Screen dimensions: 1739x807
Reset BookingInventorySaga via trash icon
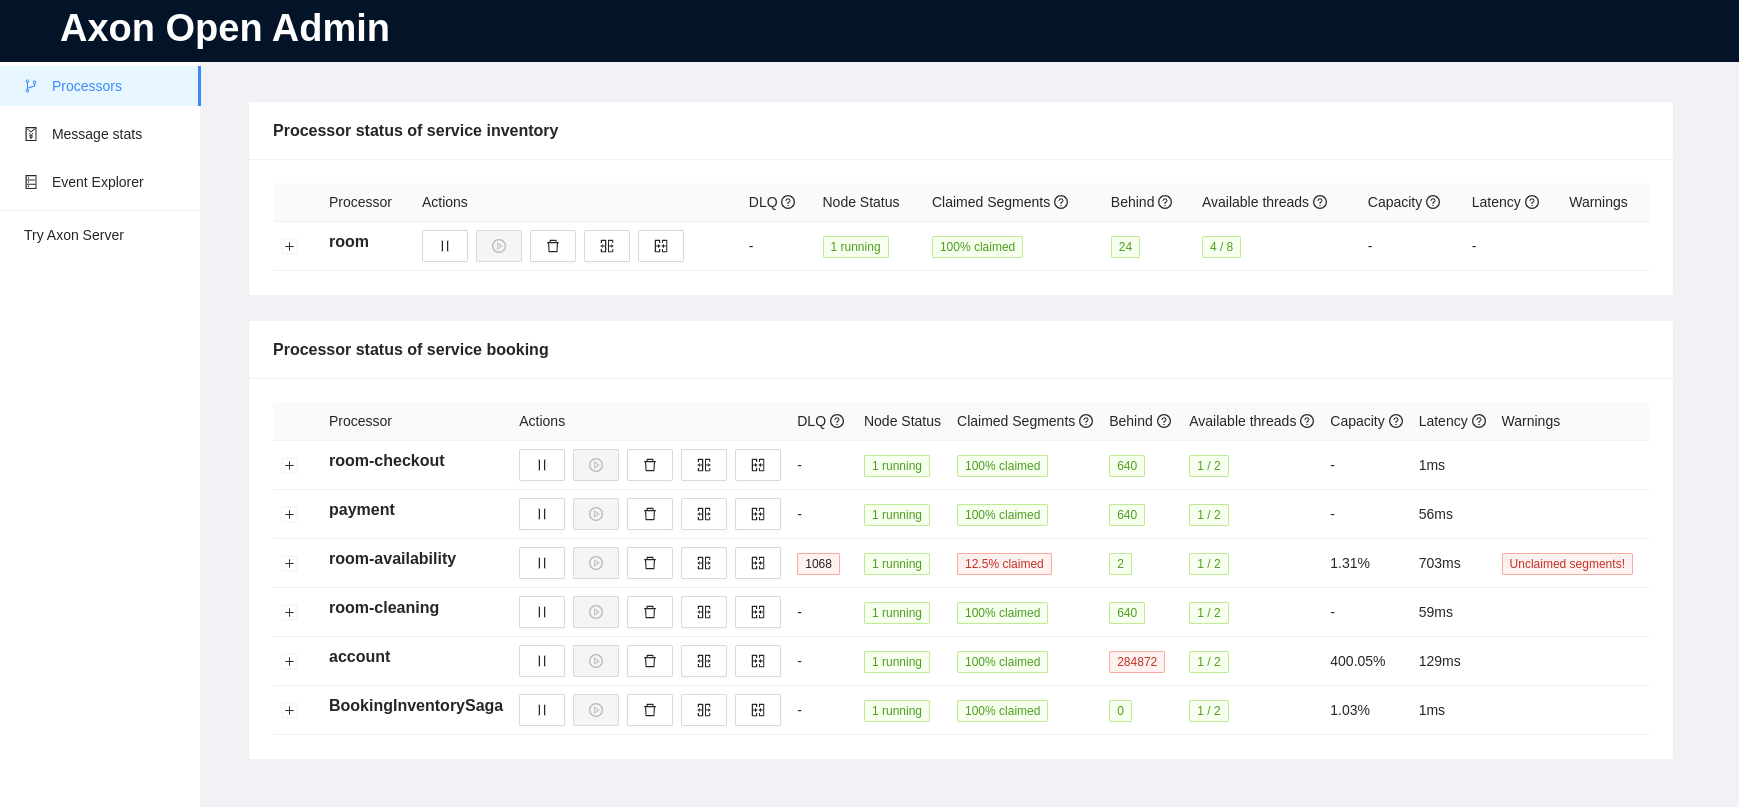tap(650, 710)
